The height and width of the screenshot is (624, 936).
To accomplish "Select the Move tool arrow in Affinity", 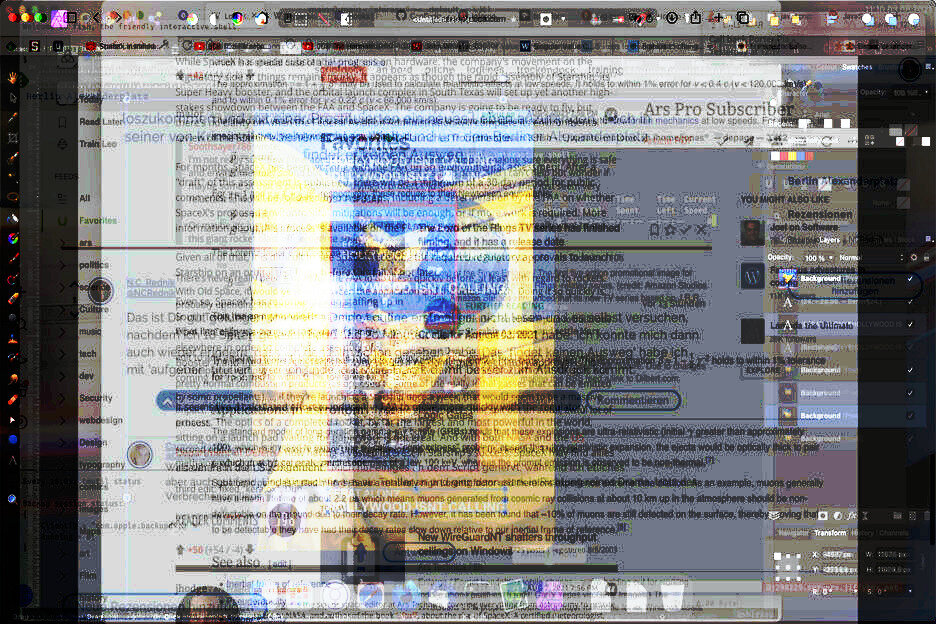I will click(13, 97).
